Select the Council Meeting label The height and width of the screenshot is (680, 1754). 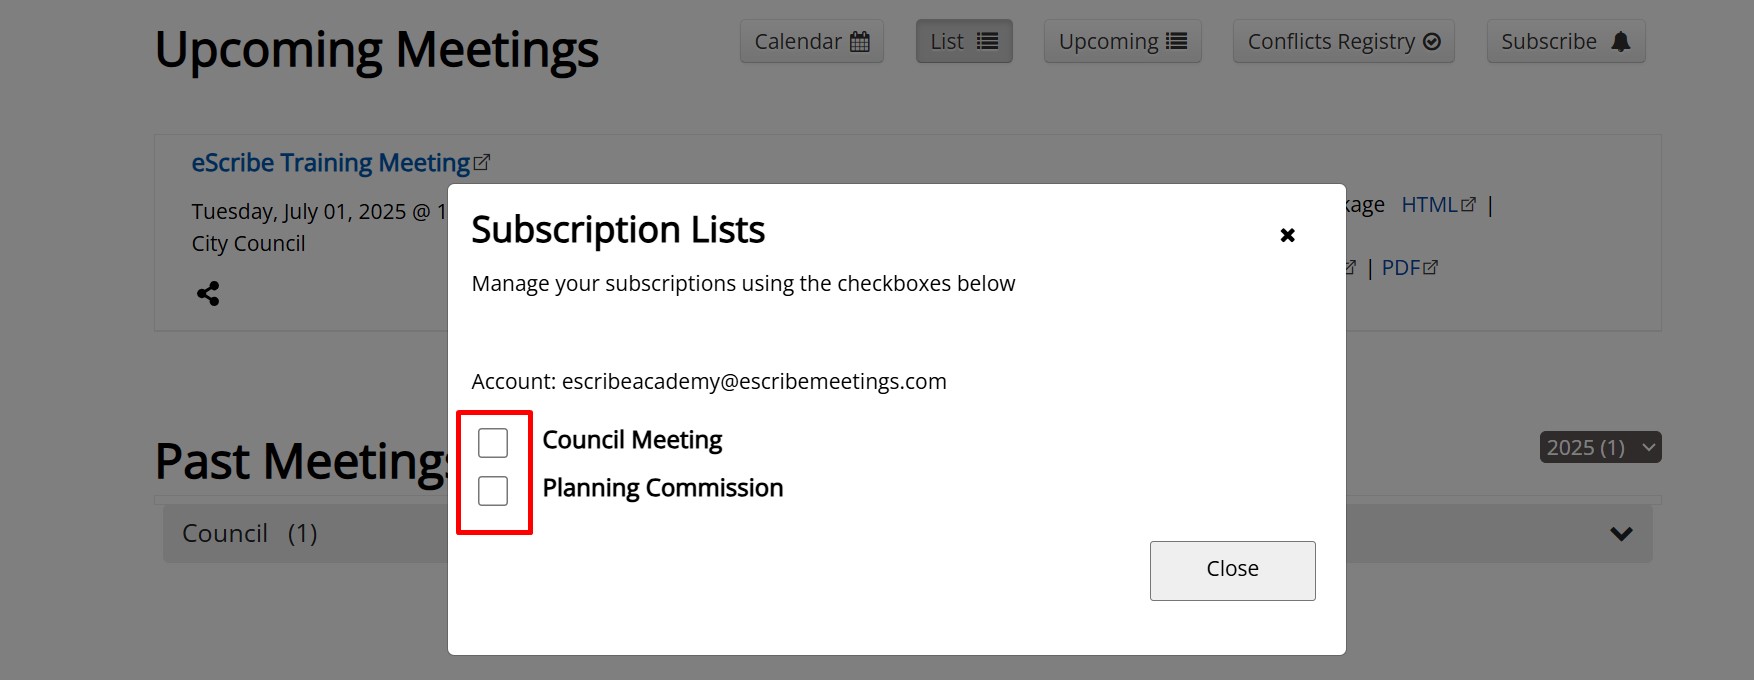[632, 440]
